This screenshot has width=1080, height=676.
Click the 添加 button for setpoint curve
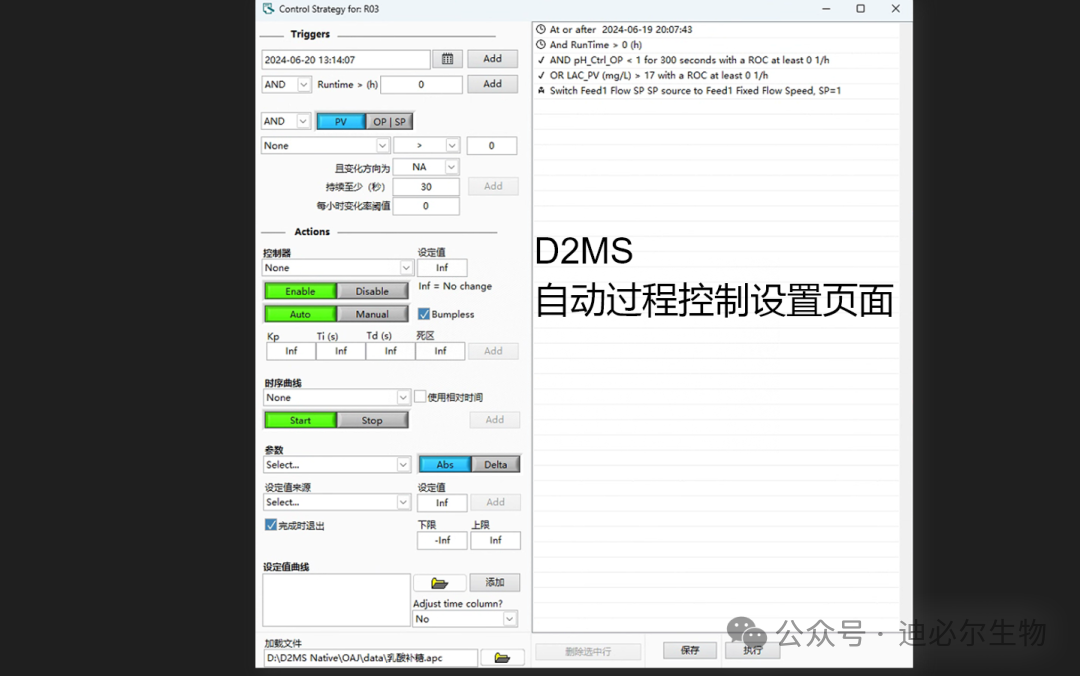pos(495,583)
